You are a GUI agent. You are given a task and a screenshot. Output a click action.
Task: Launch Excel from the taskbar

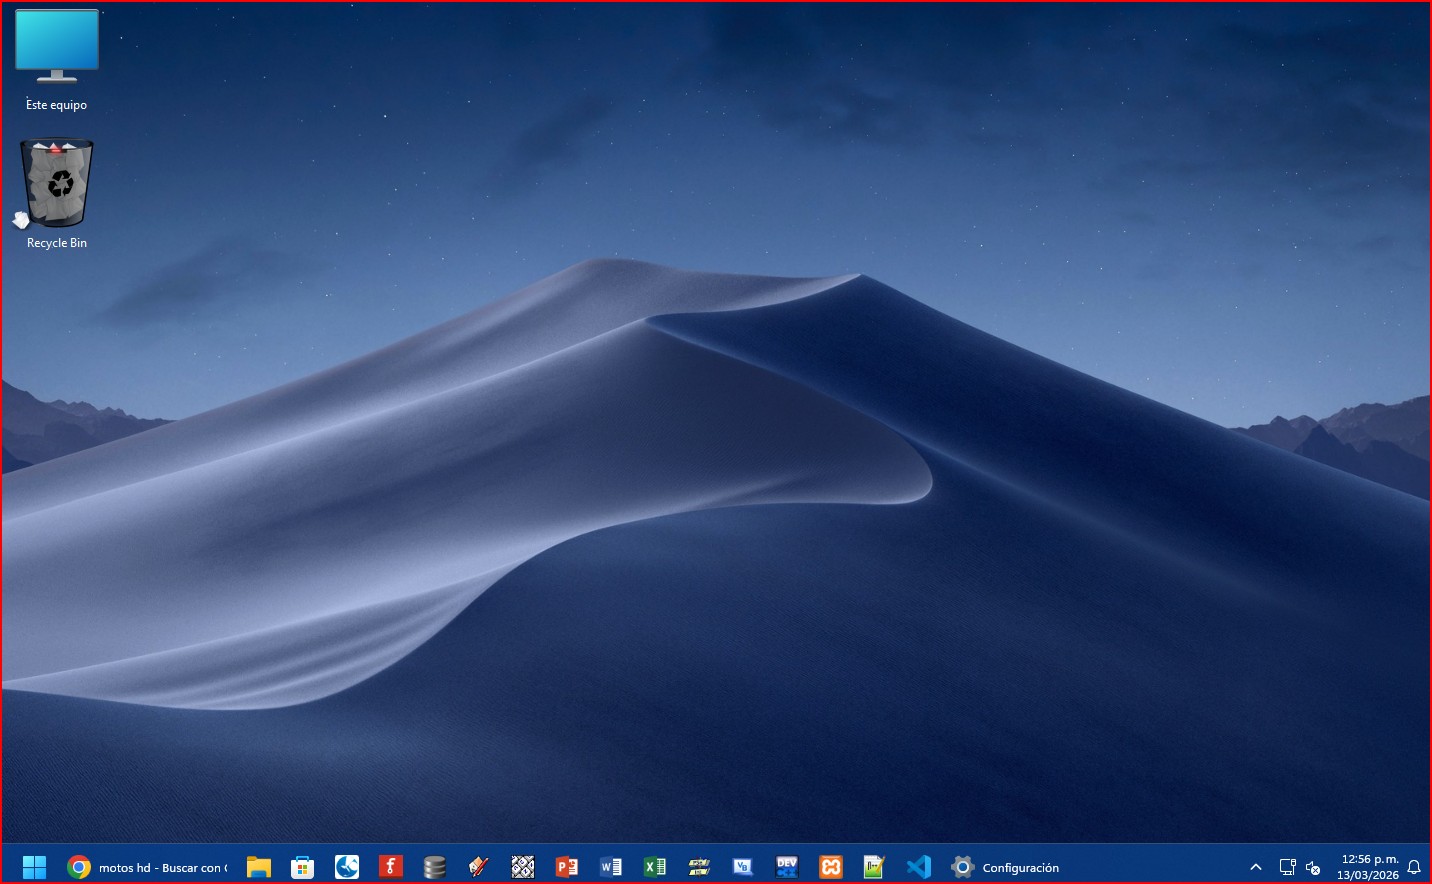pos(655,867)
